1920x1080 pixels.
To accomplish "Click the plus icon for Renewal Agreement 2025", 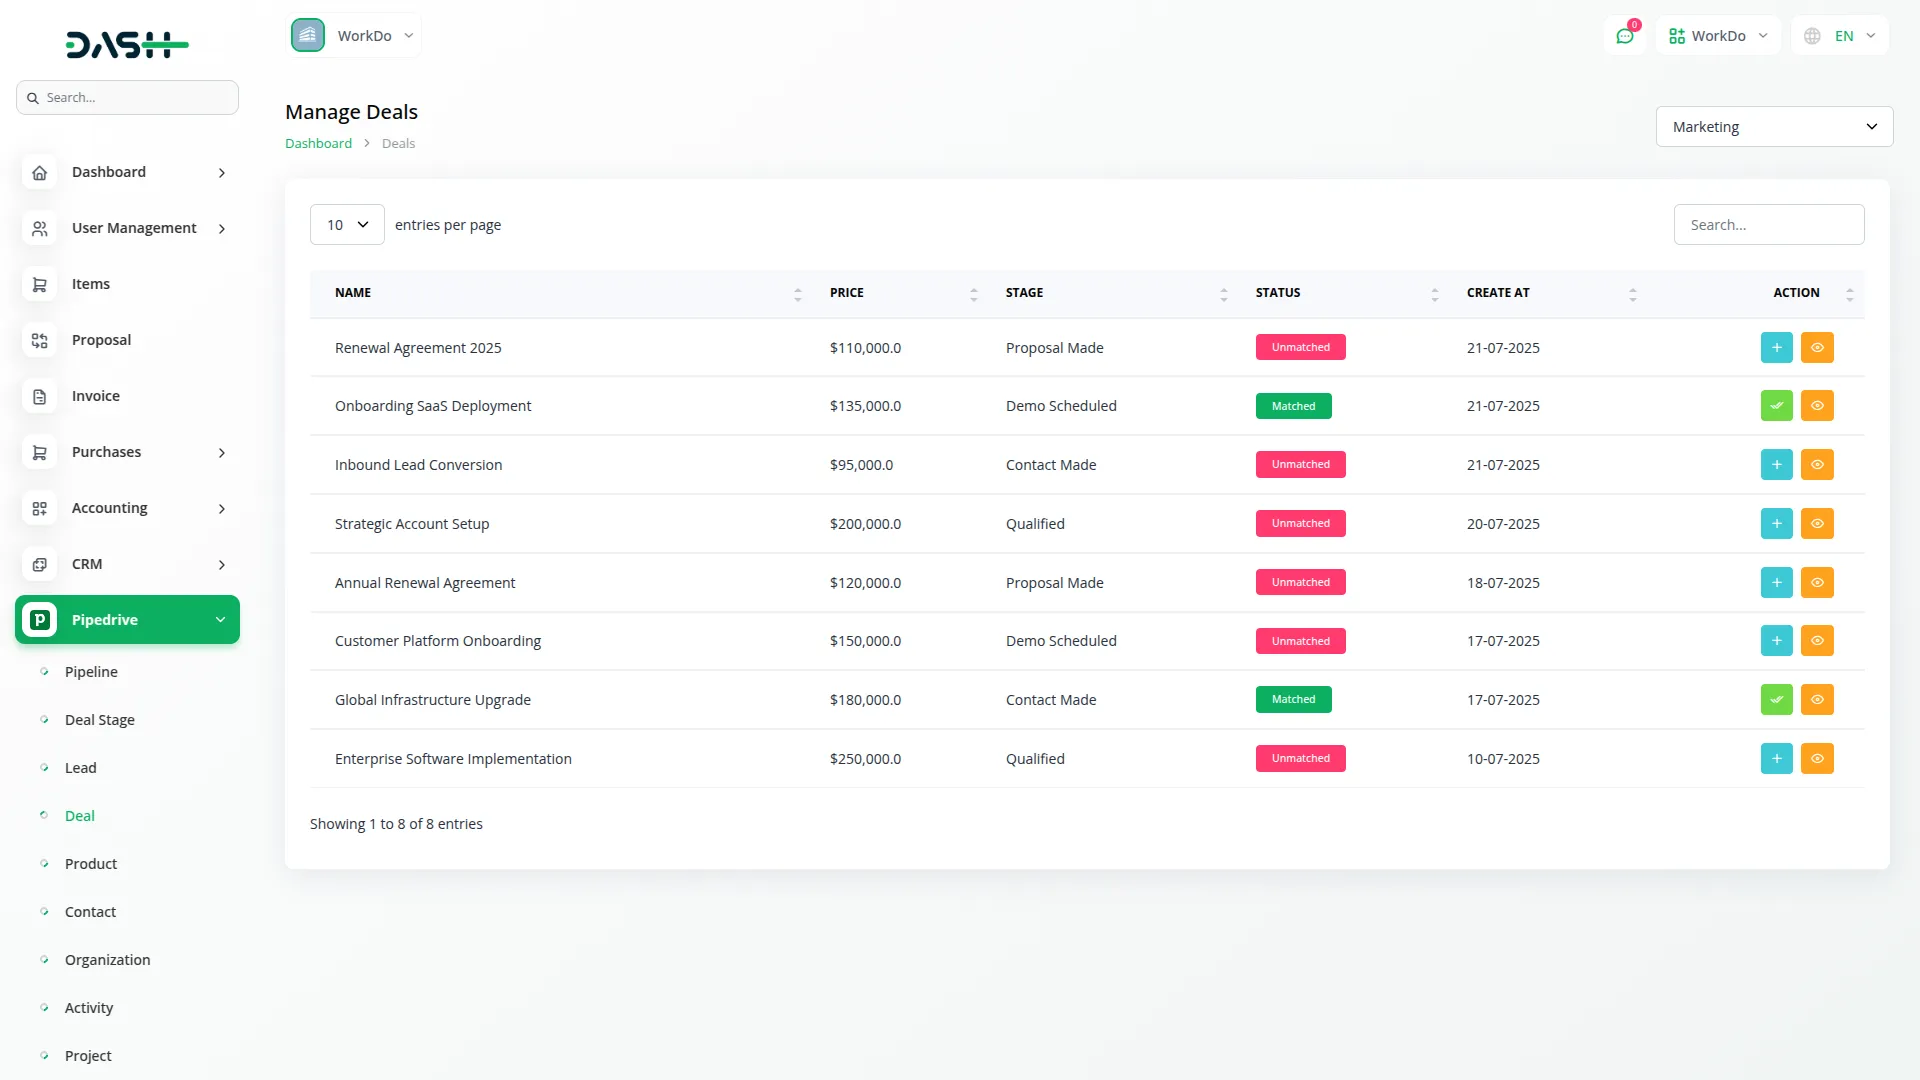I will (x=1776, y=347).
